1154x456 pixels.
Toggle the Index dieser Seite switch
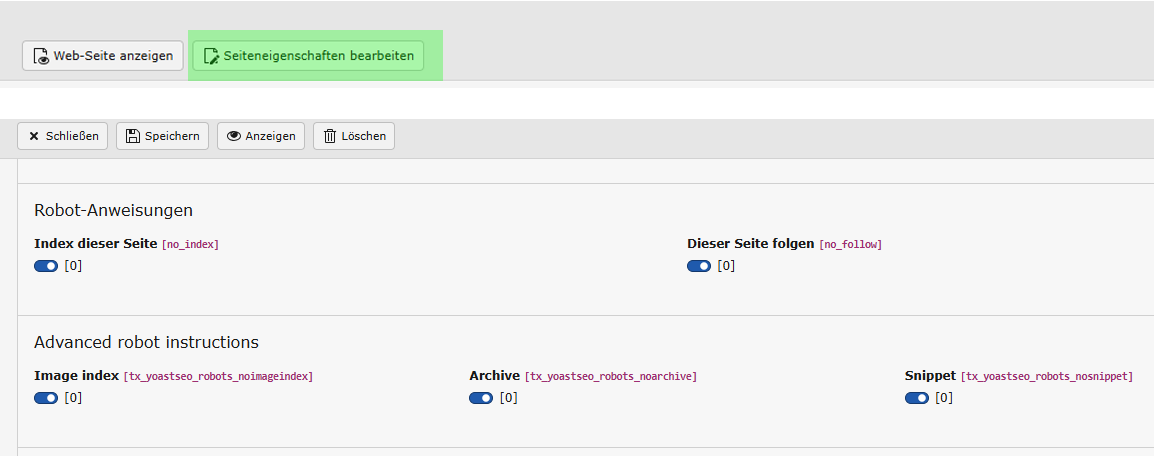[x=46, y=266]
